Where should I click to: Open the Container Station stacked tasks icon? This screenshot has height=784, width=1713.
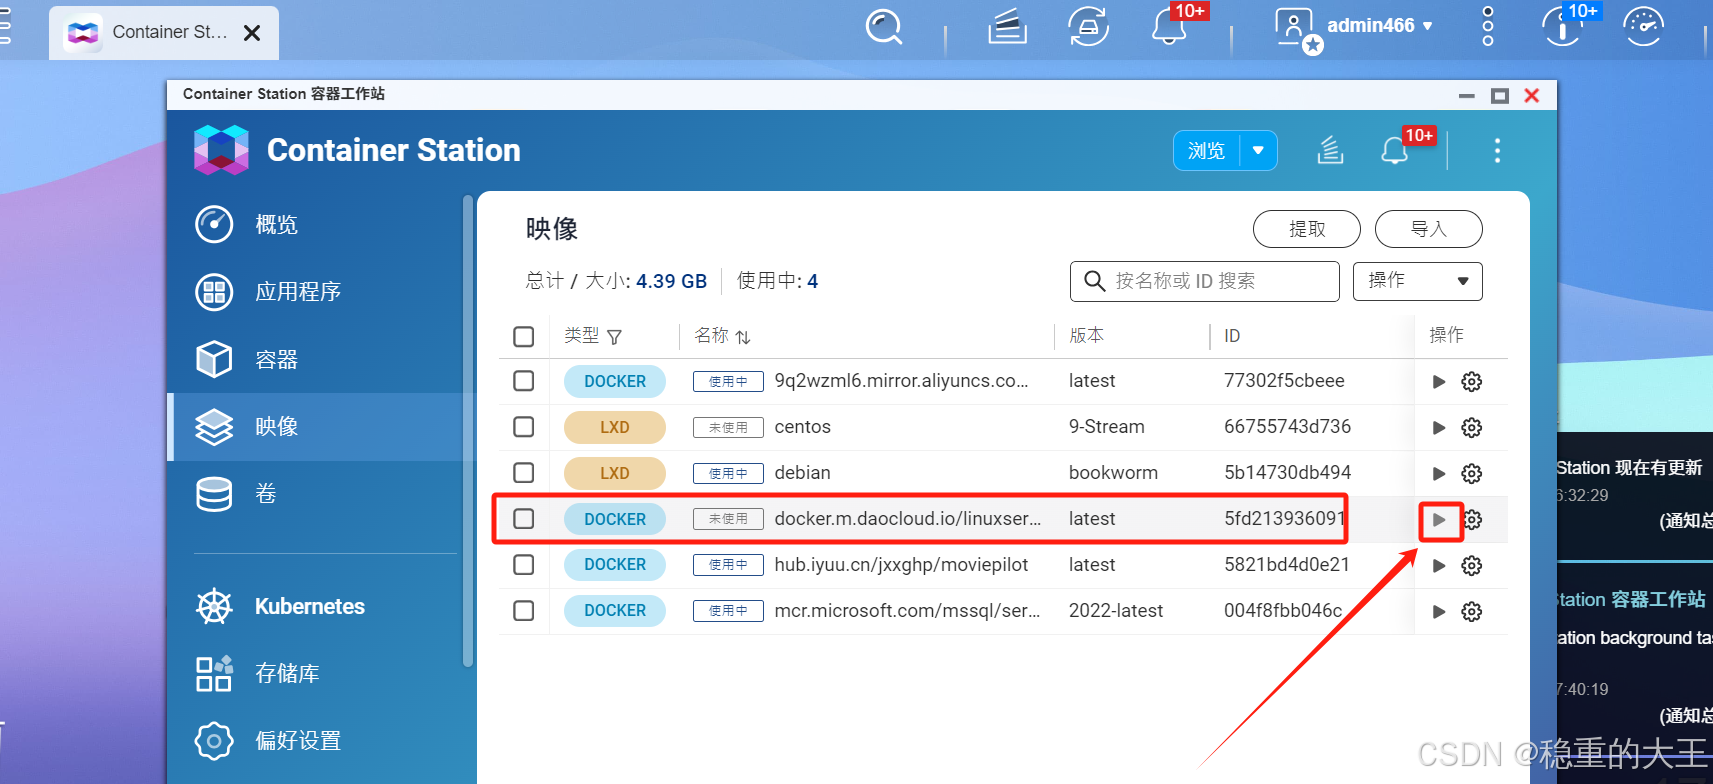[1330, 151]
